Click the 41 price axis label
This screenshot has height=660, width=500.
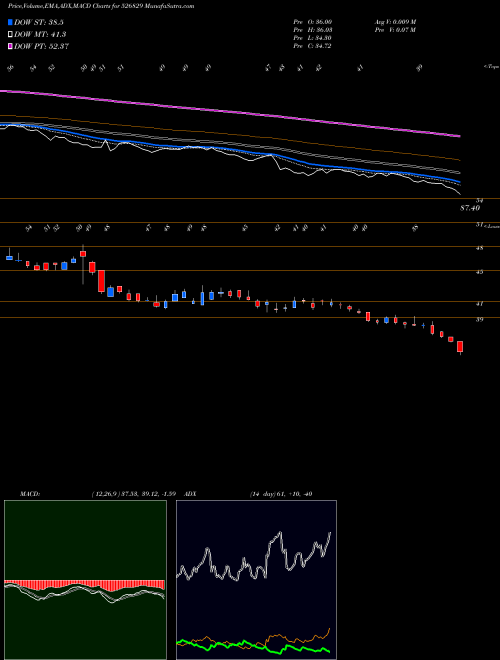click(x=479, y=303)
